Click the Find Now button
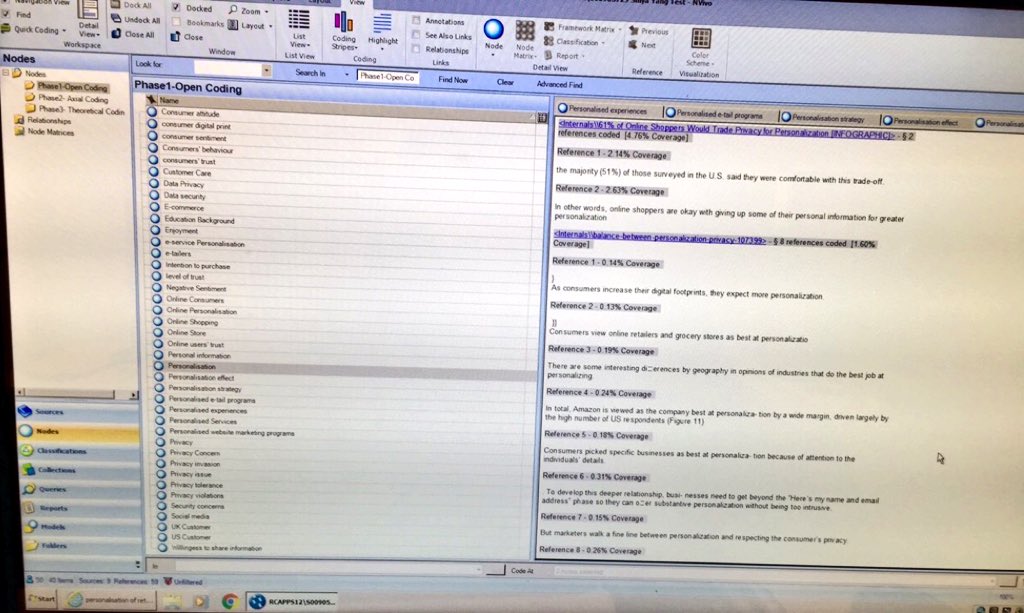 [x=453, y=80]
